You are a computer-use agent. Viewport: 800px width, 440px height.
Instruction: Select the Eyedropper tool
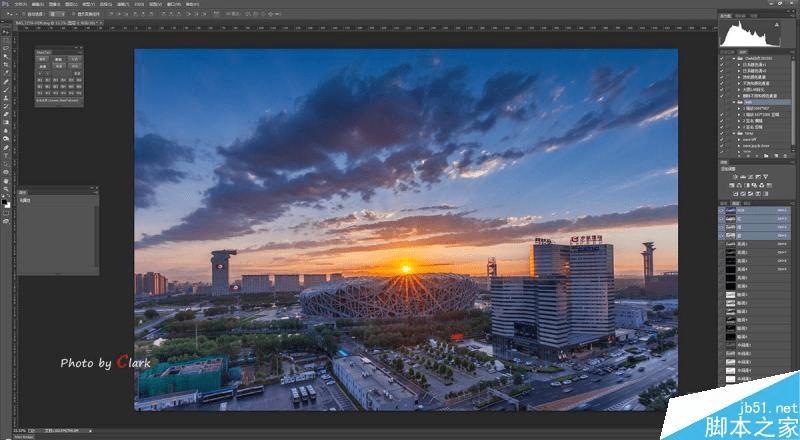(7, 72)
